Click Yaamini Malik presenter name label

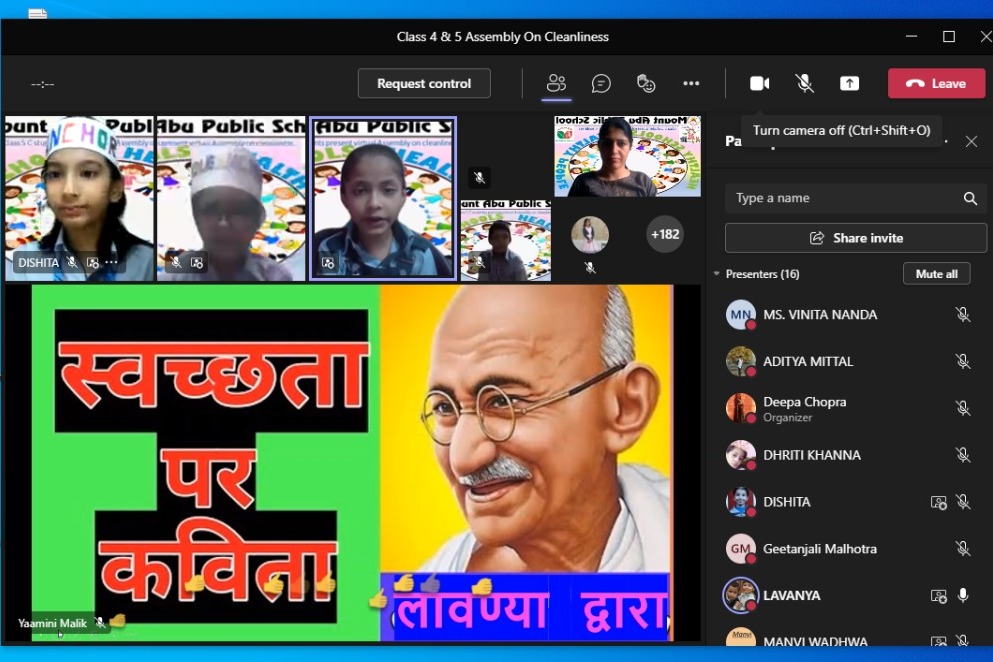coord(53,623)
